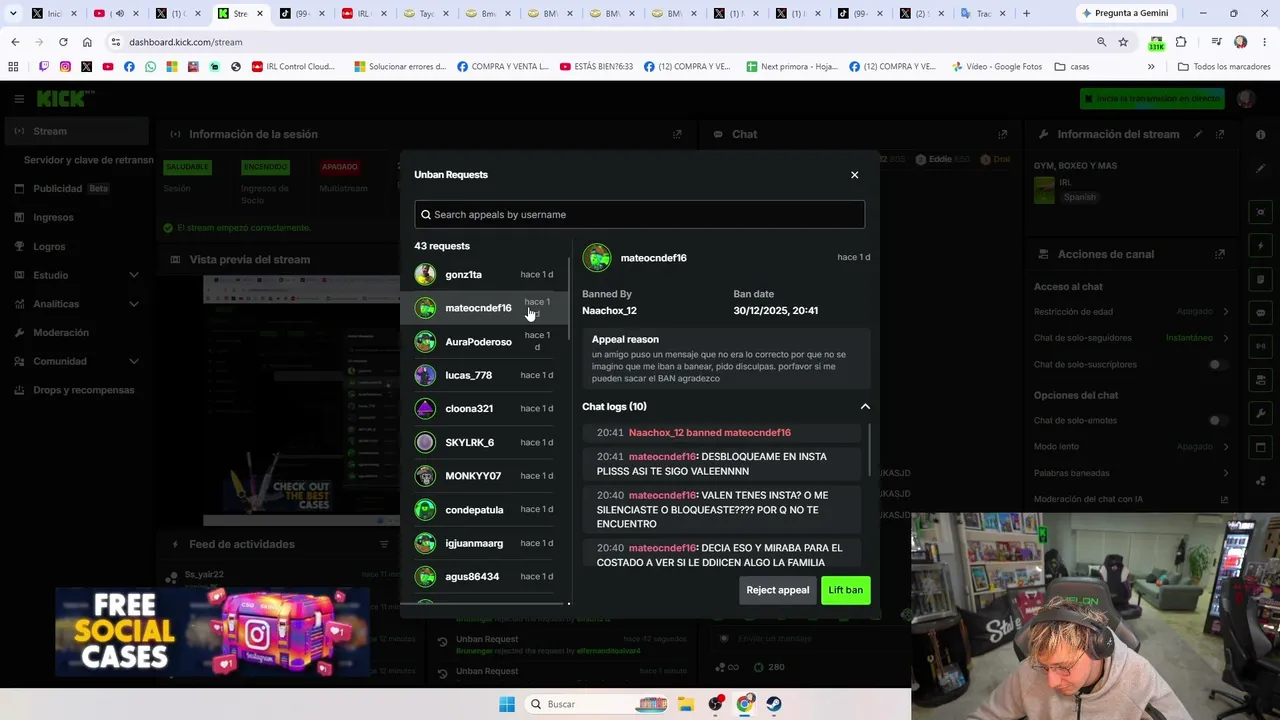Click the taskbar Buscar search box
The width and height of the screenshot is (1280, 720).
click(597, 704)
